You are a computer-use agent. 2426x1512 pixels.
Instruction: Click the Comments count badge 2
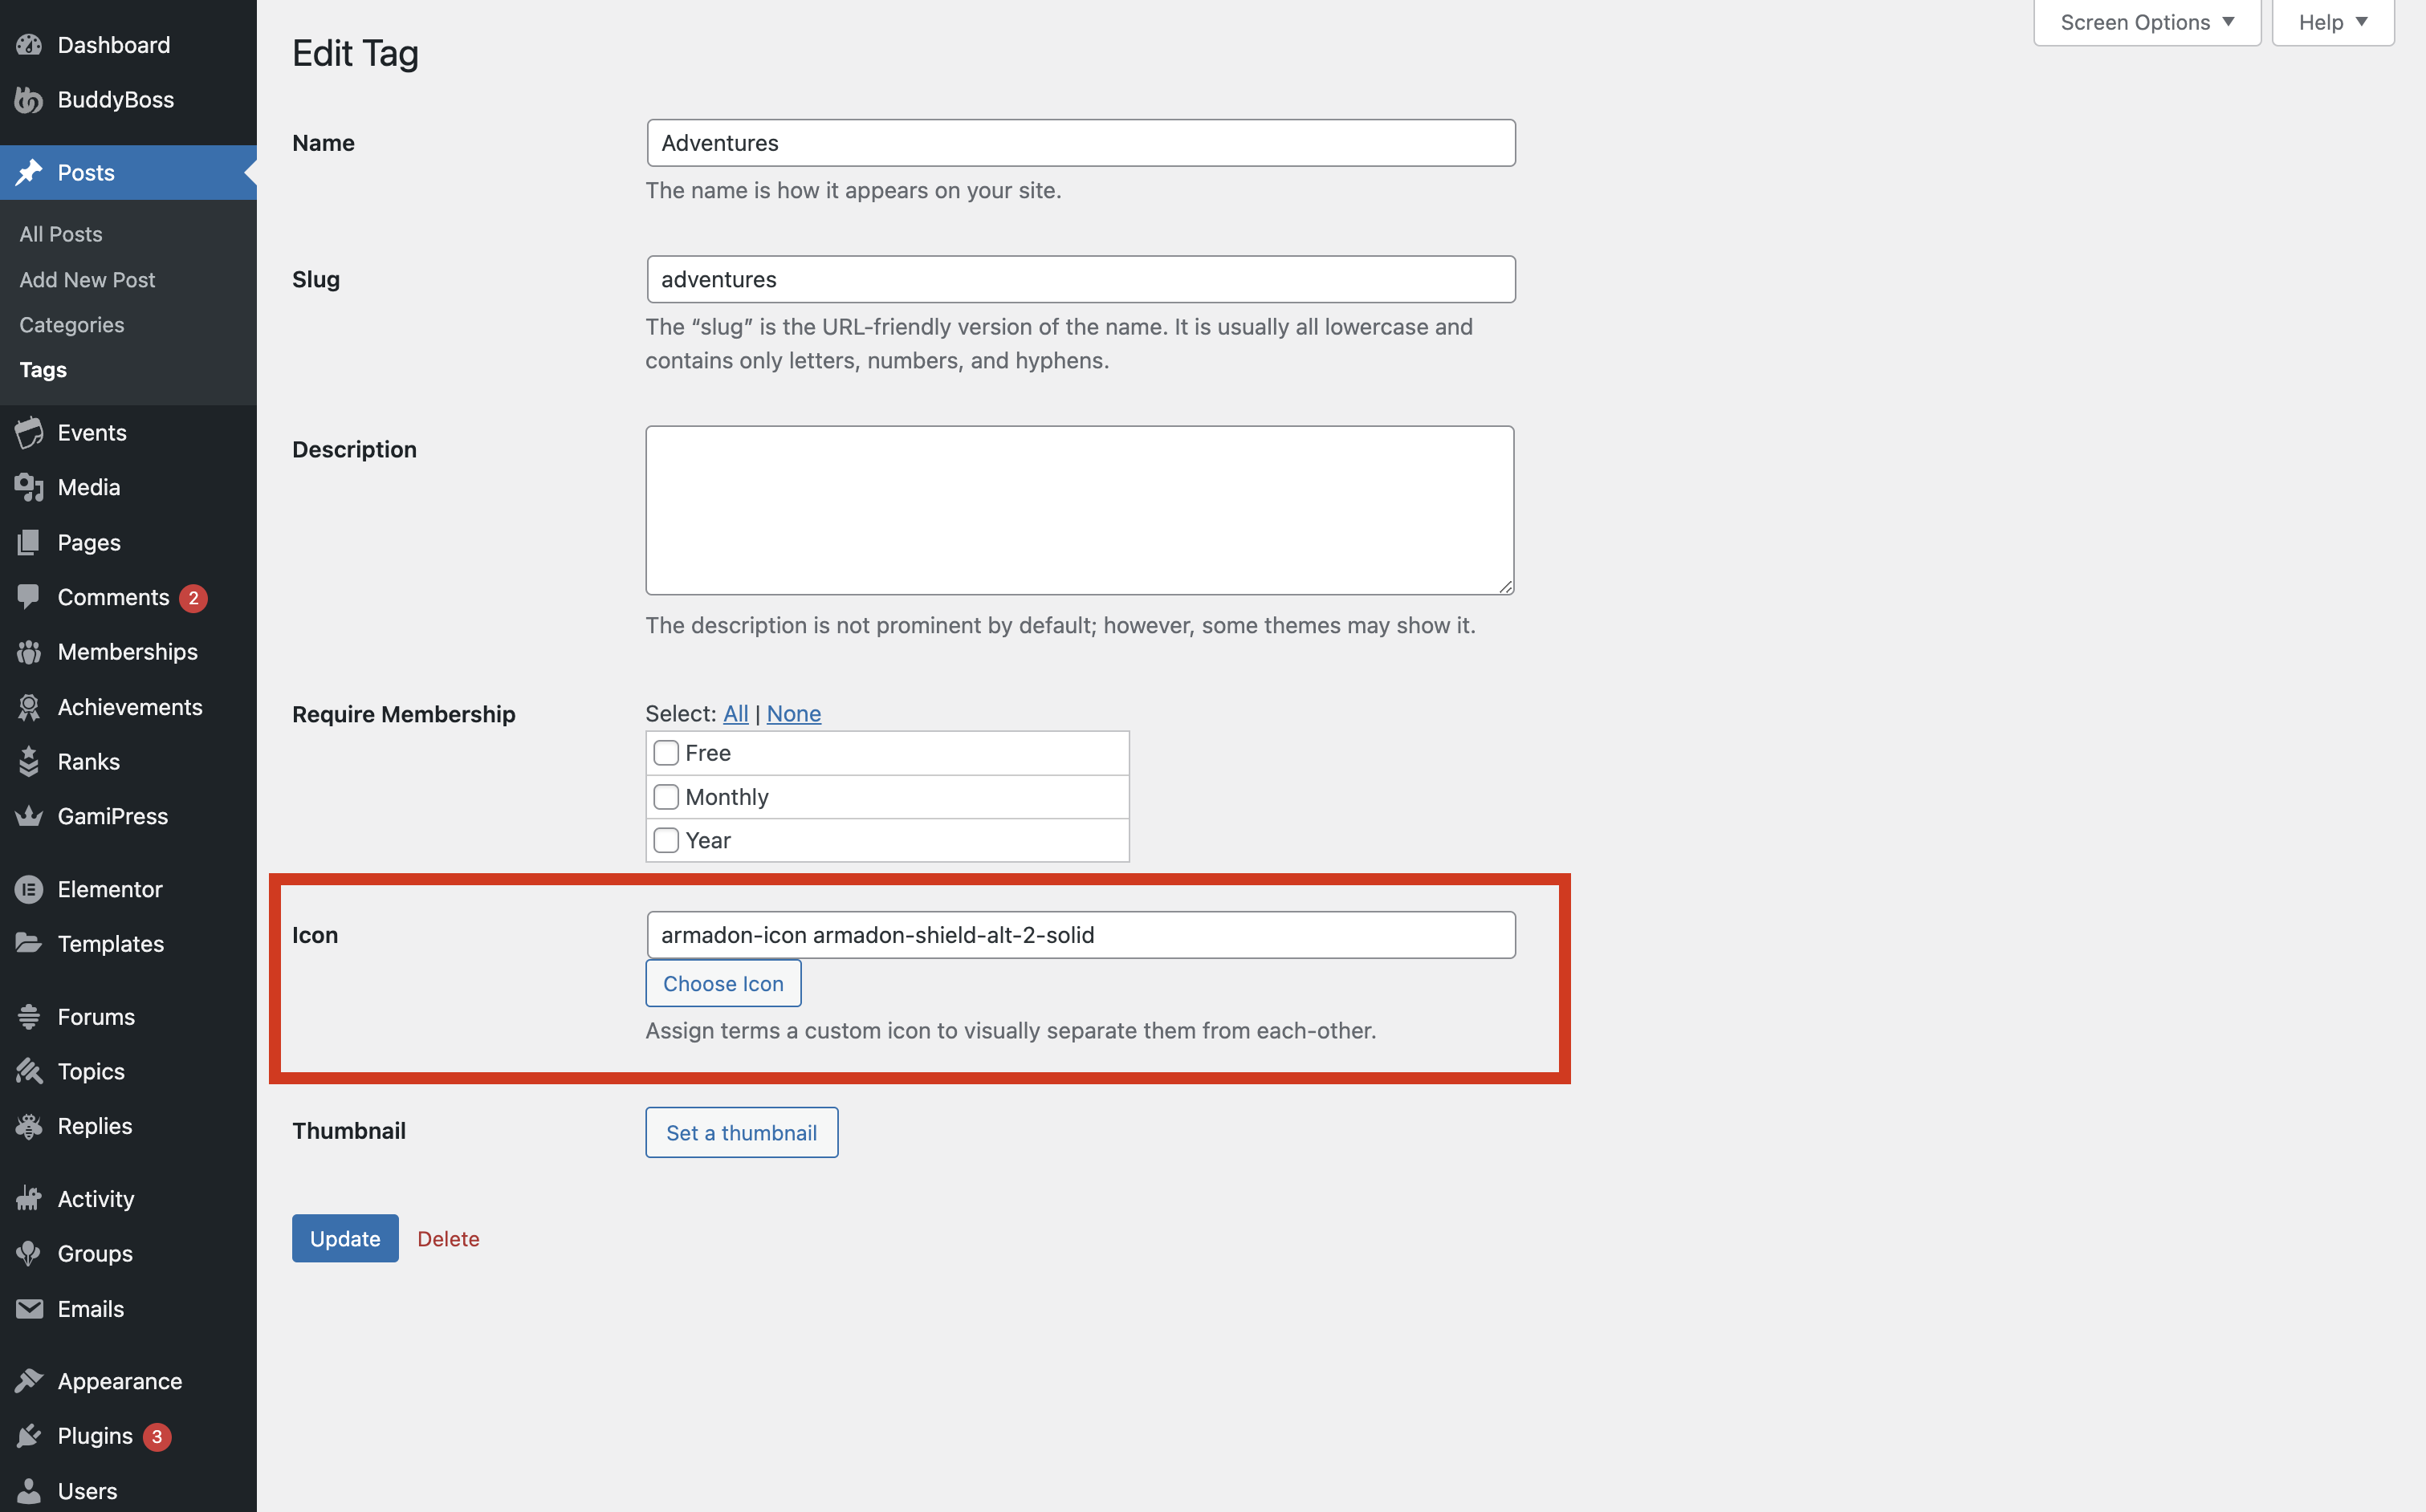193,598
